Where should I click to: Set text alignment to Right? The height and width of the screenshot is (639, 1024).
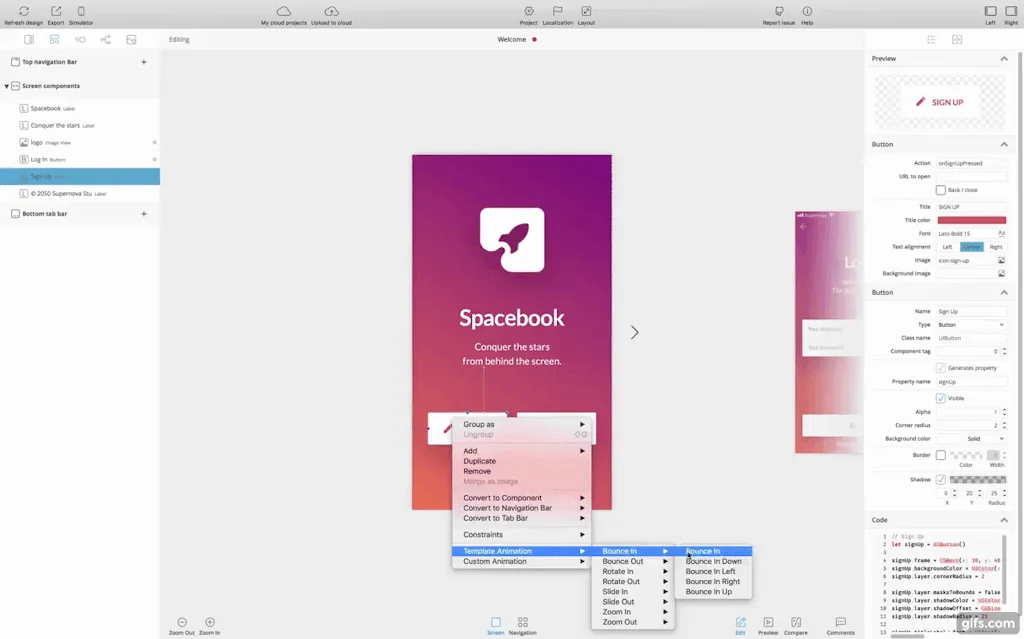(x=995, y=247)
